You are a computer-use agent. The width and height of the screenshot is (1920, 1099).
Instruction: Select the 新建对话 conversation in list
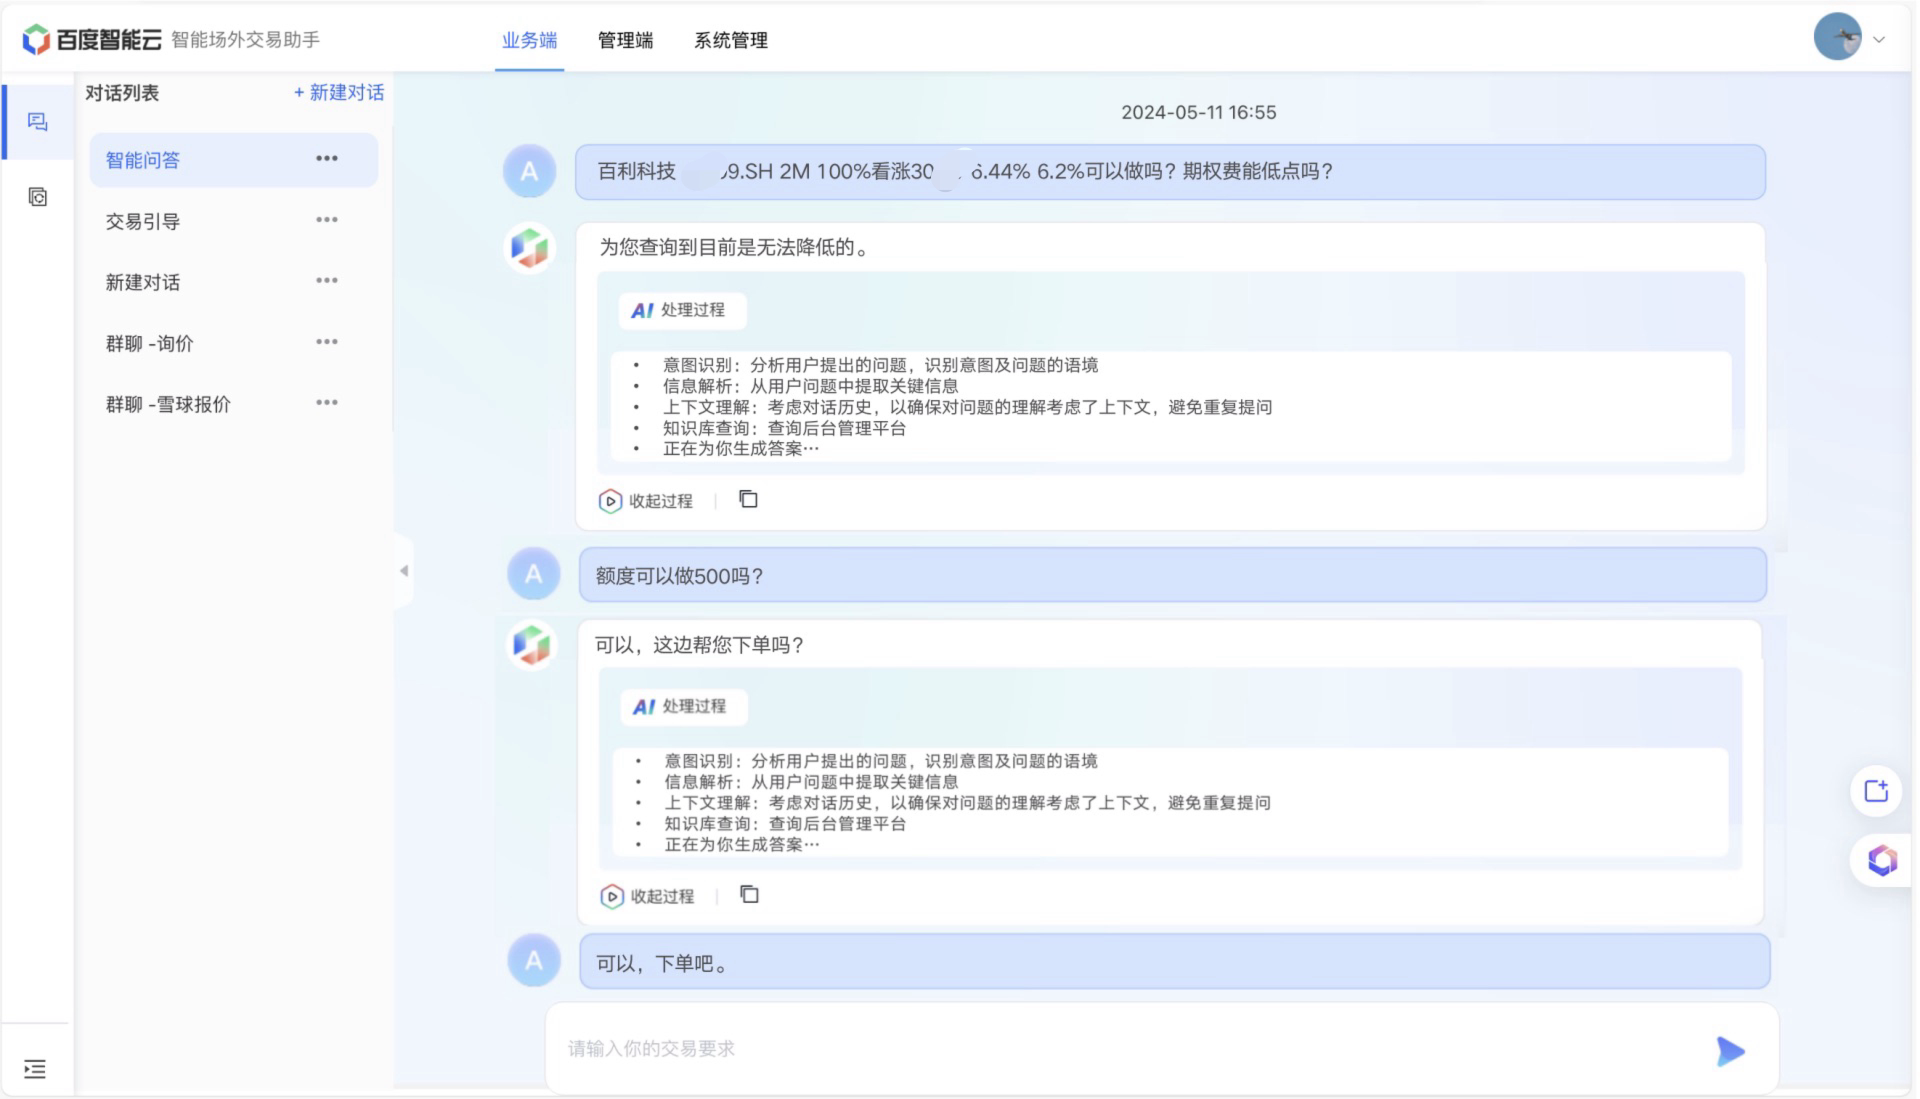coord(233,282)
